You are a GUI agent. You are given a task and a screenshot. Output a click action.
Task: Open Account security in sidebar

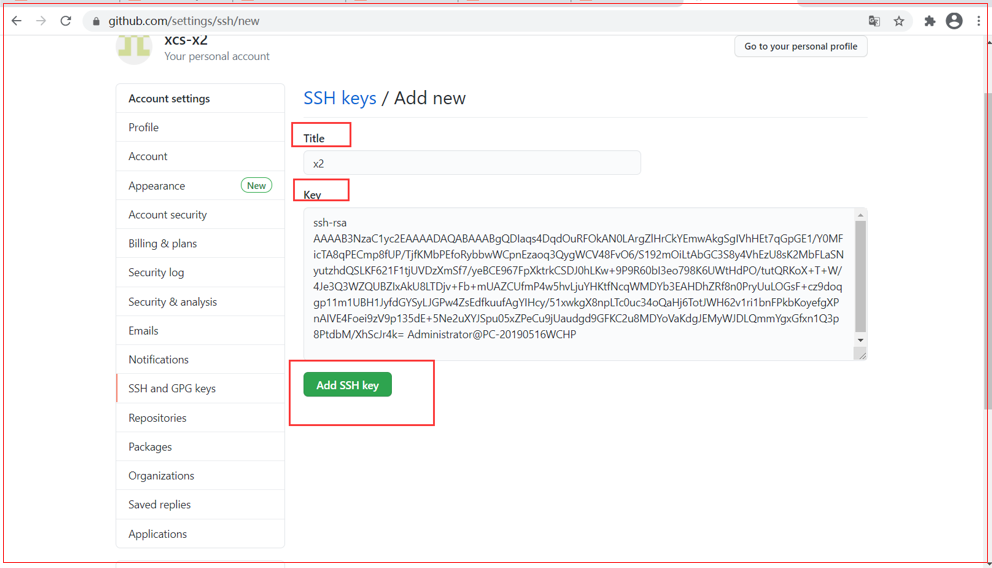click(x=201, y=214)
